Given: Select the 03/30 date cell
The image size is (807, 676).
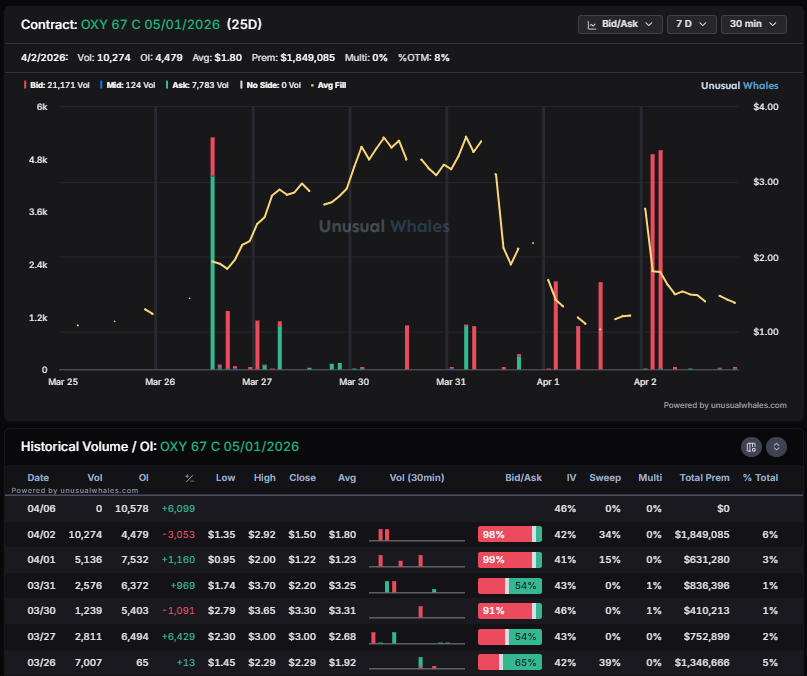Looking at the screenshot, I should point(41,611).
